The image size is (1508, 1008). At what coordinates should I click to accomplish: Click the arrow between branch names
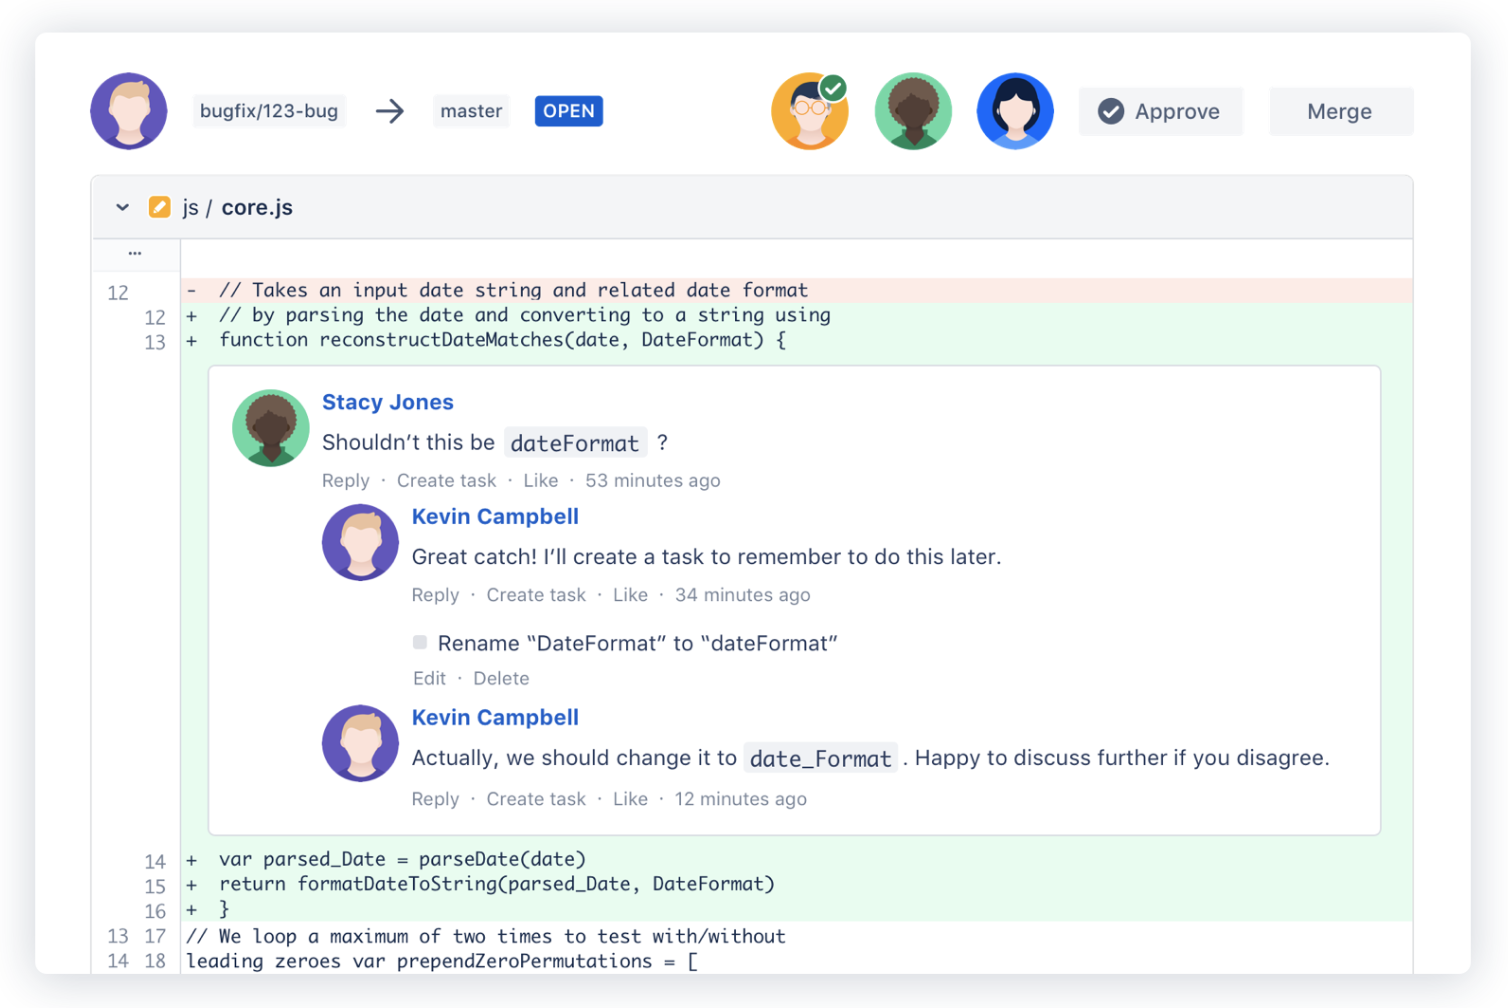coord(390,111)
